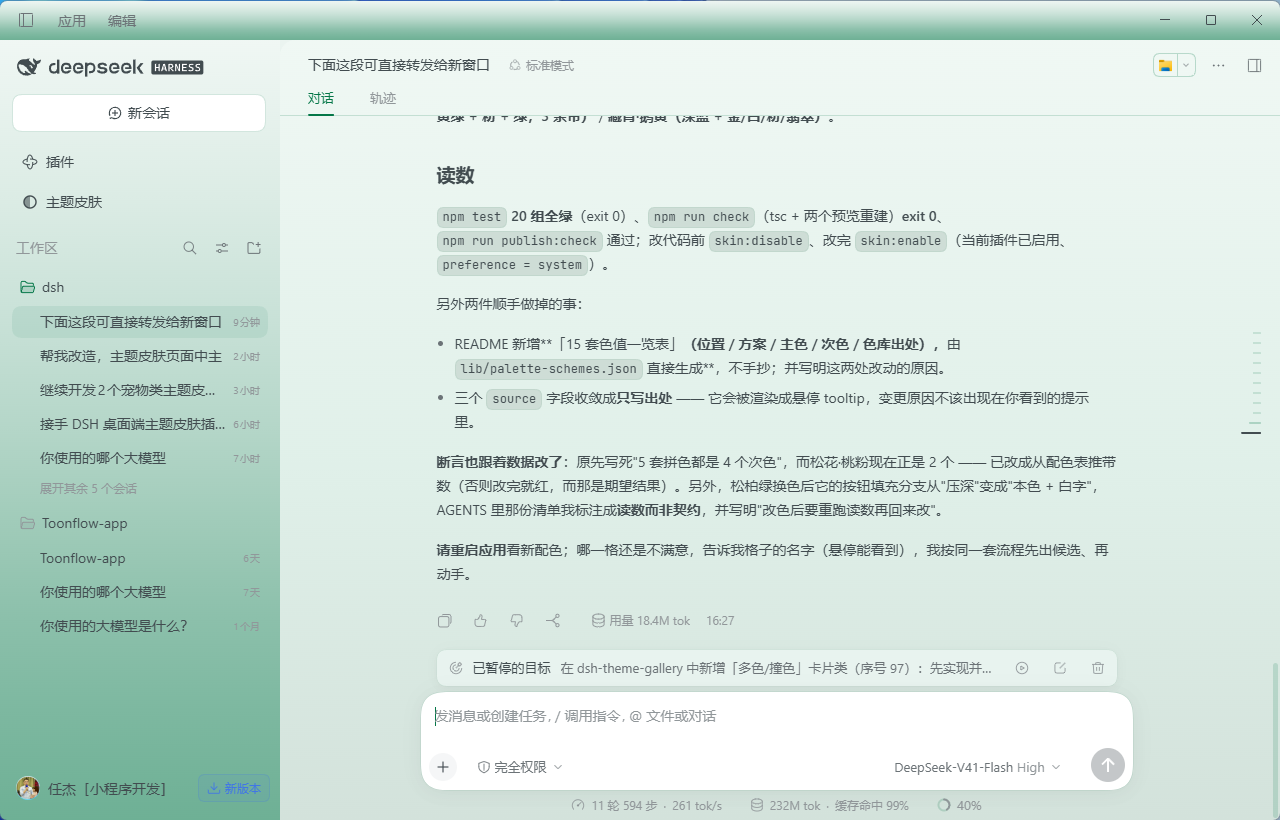Open the 应用 menu
This screenshot has height=820, width=1280.
[x=72, y=21]
